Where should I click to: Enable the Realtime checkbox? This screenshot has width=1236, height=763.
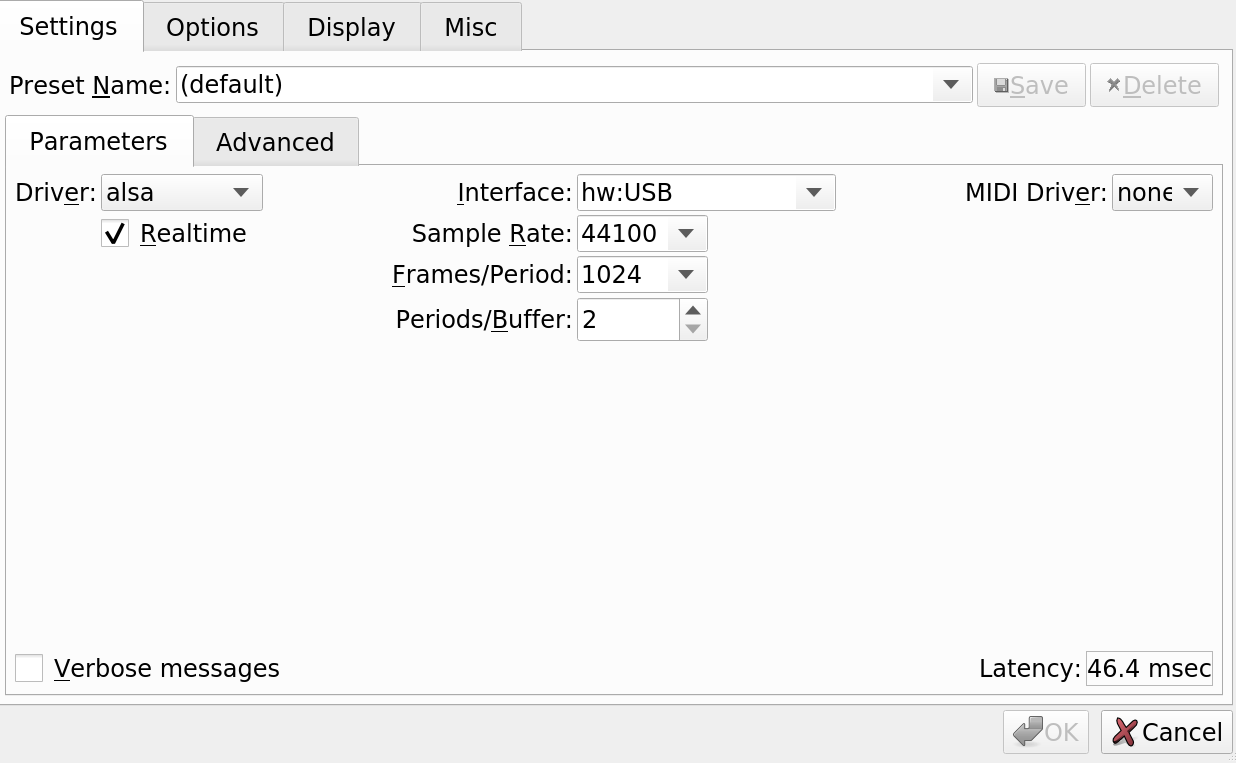pyautogui.click(x=114, y=233)
